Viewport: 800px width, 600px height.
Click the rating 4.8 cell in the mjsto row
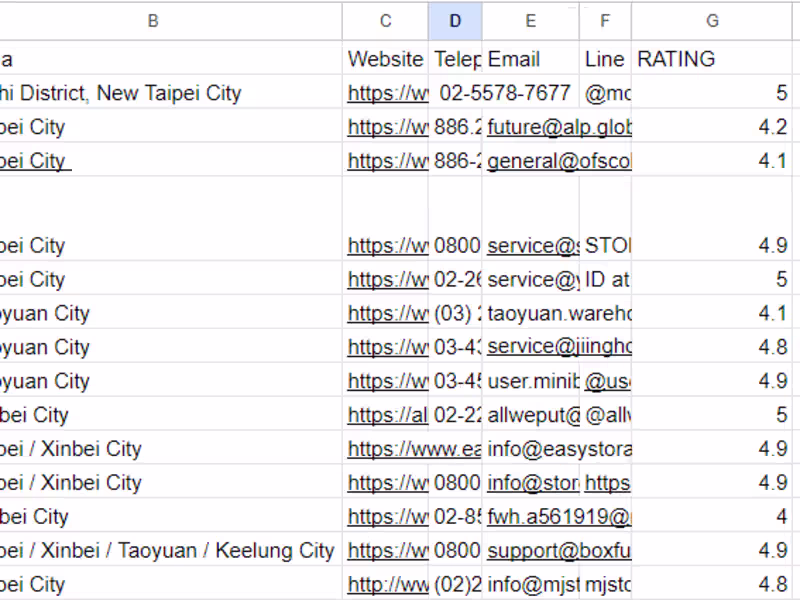pyautogui.click(x=712, y=584)
